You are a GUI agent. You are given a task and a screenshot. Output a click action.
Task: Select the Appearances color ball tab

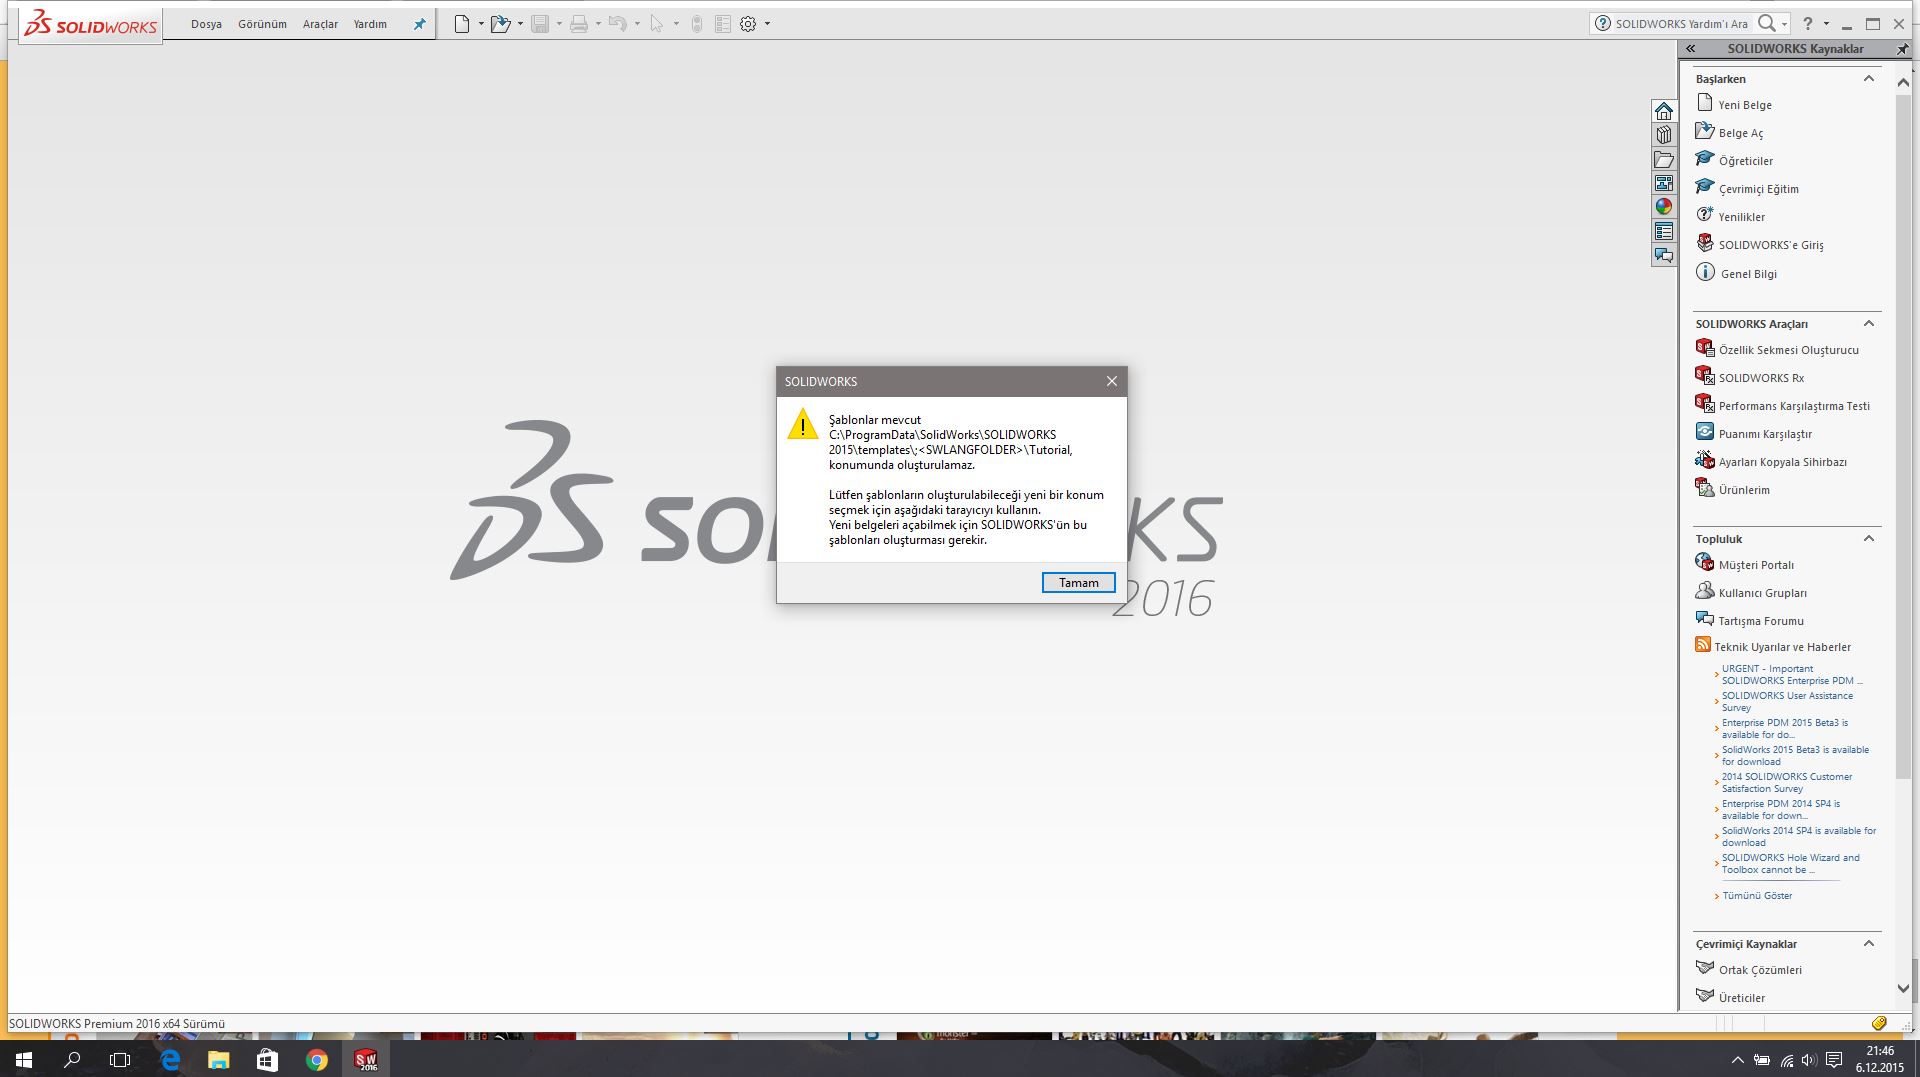pyautogui.click(x=1664, y=207)
